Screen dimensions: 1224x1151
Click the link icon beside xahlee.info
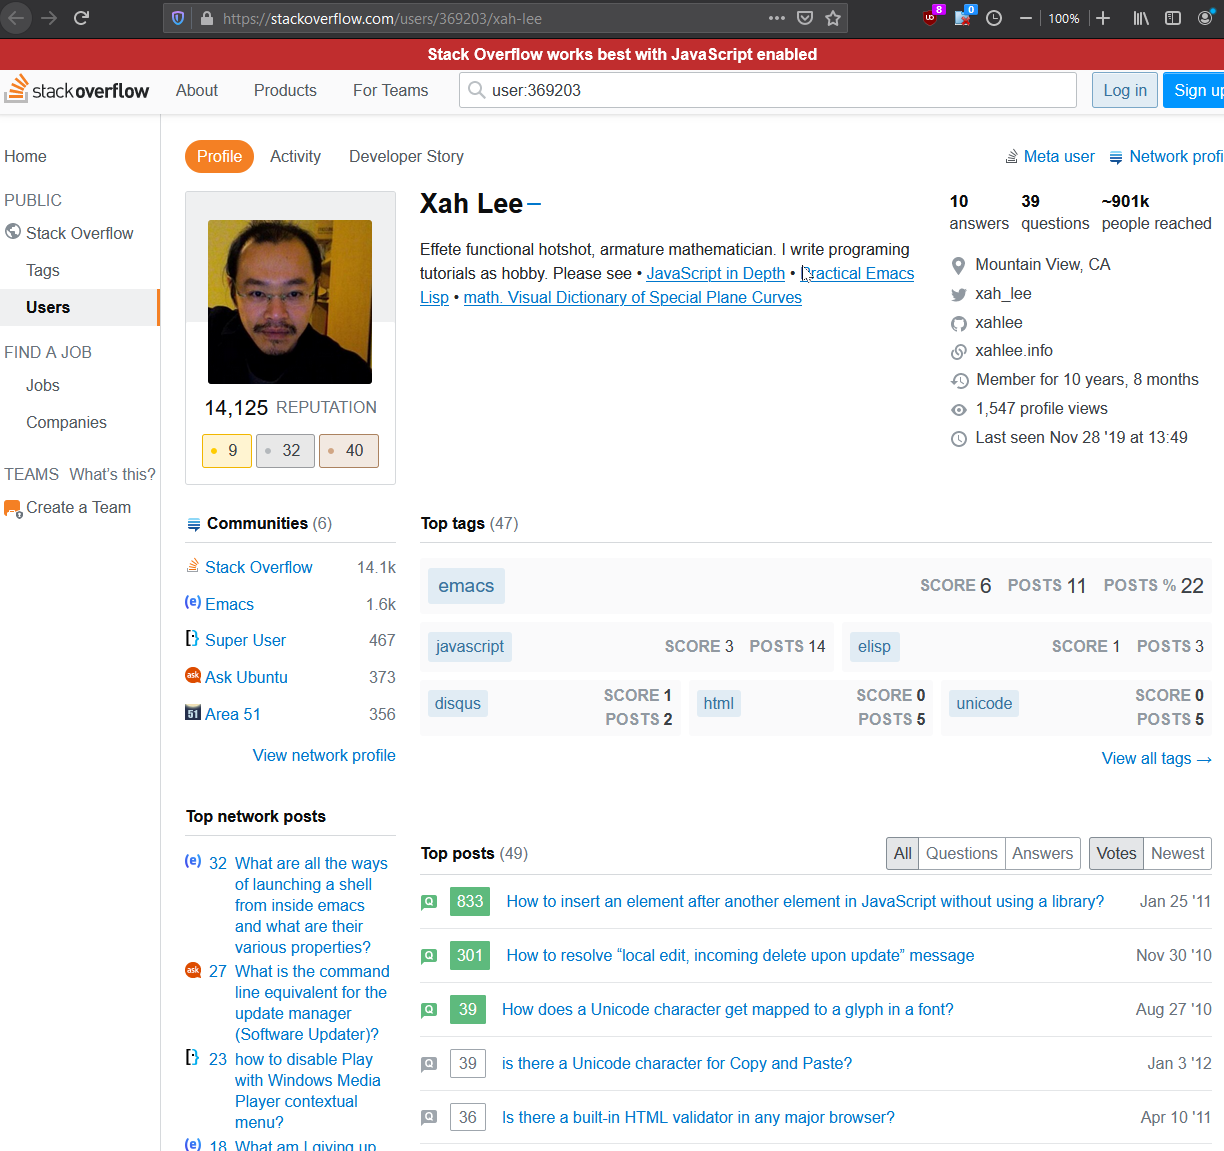[958, 351]
